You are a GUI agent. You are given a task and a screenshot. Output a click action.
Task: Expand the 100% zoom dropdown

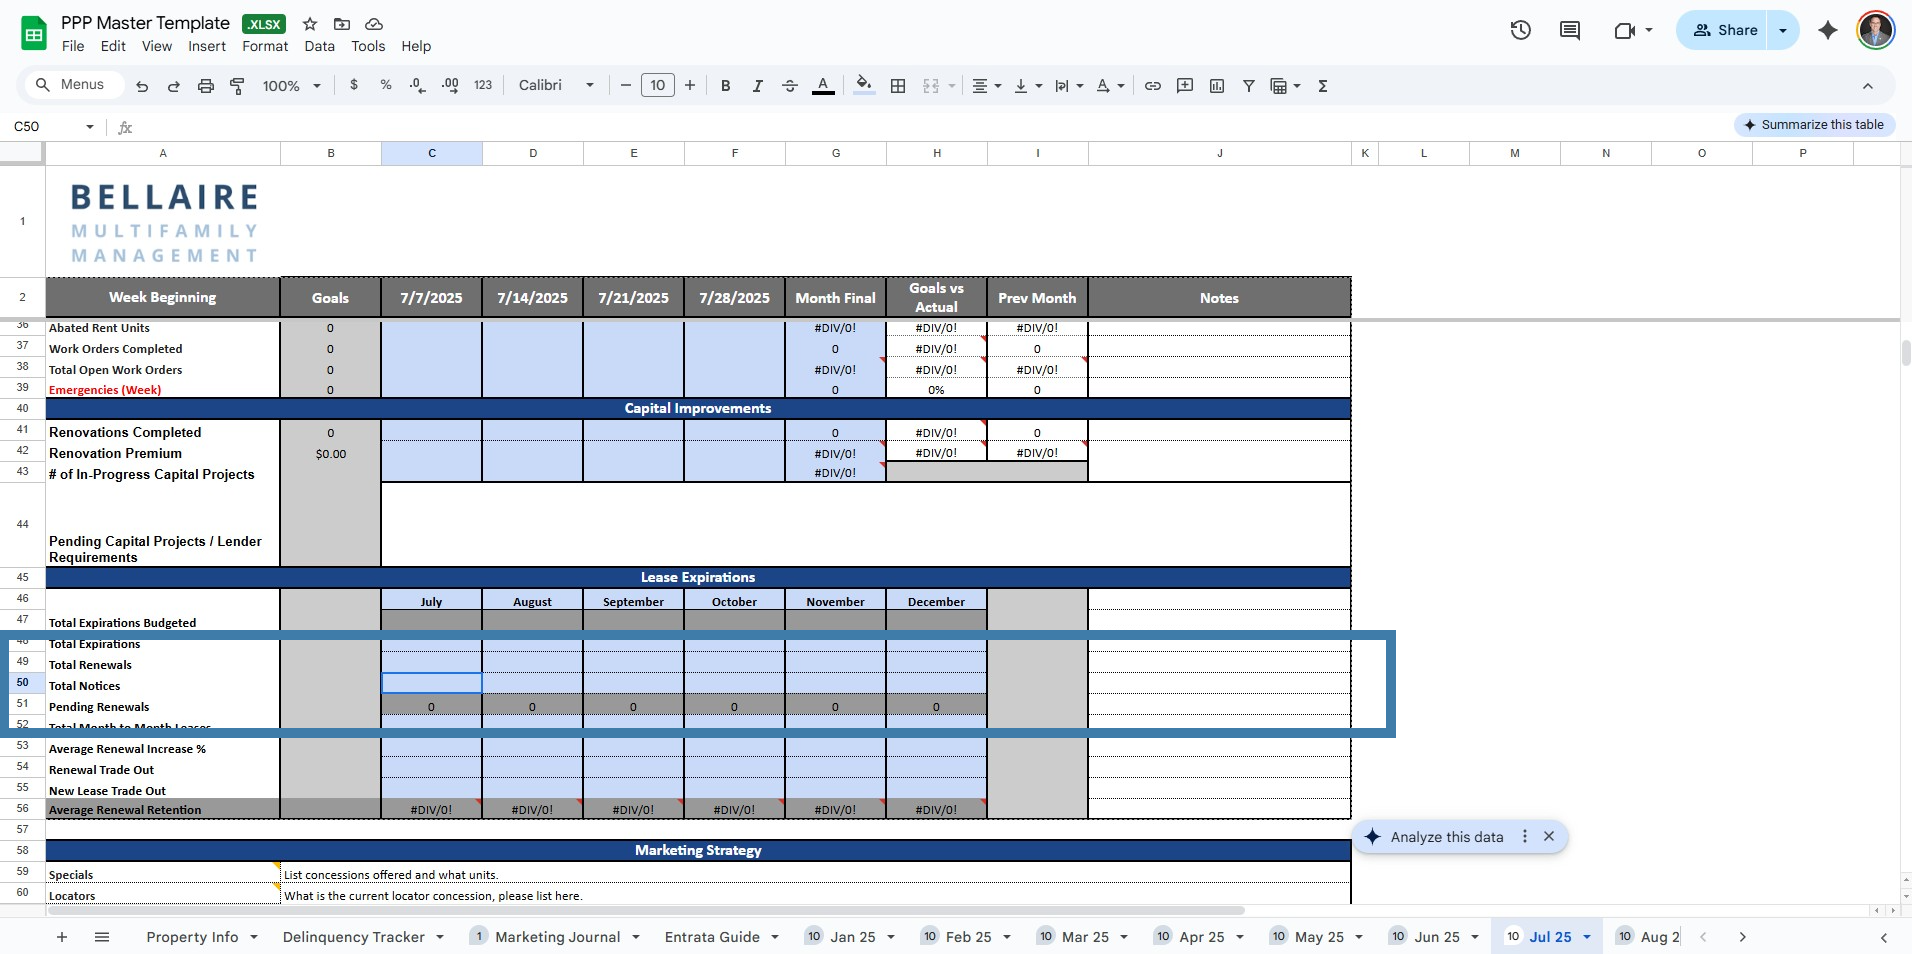click(x=291, y=86)
